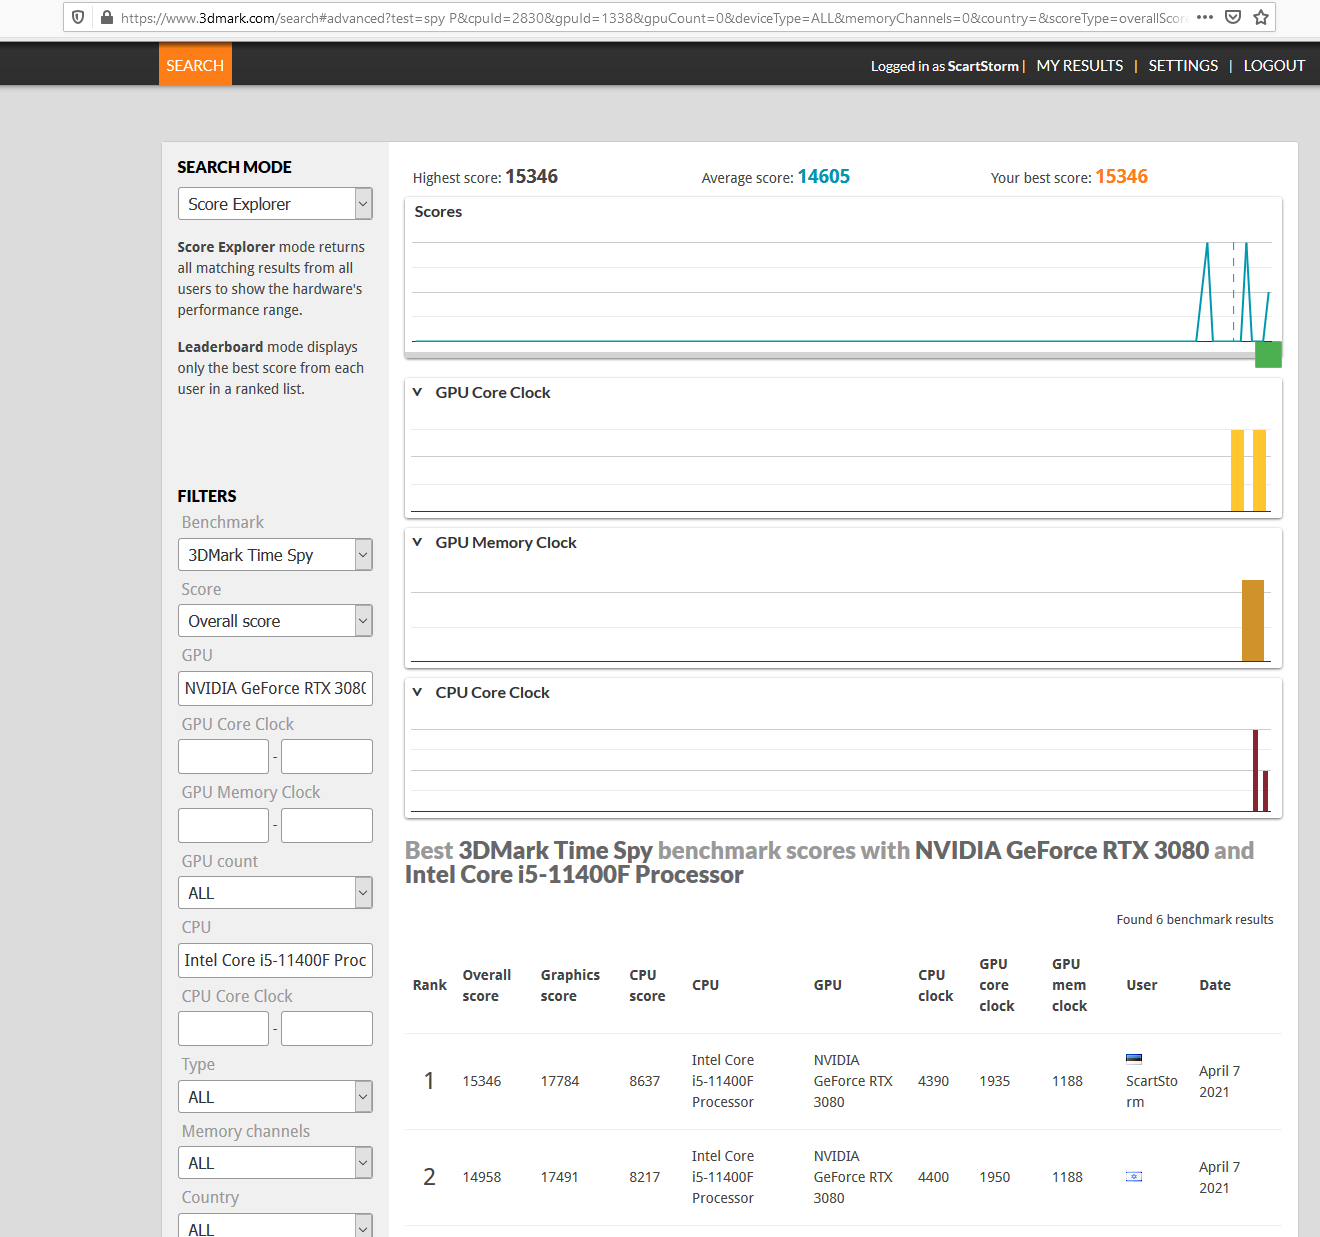Click the tracking protection shield icon
The height and width of the screenshot is (1237, 1320).
78,17
